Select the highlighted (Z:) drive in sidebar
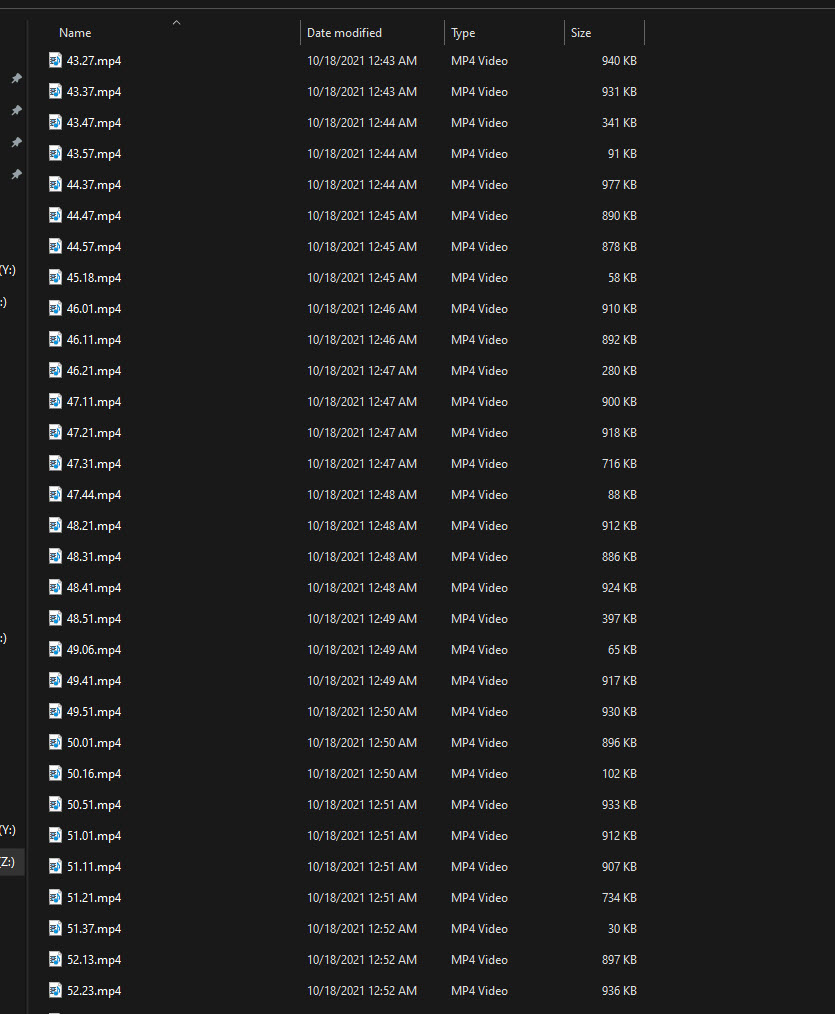The height and width of the screenshot is (1014, 835). 8,861
